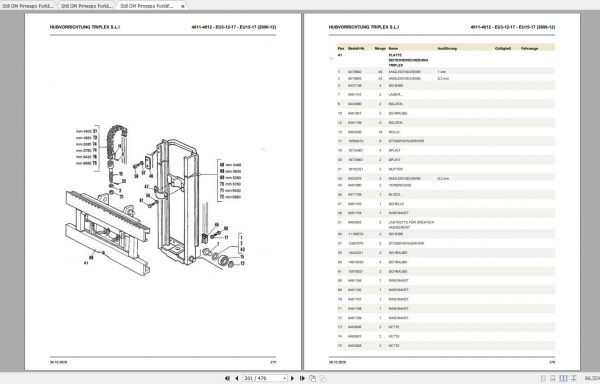Click the date in the left page footer
This screenshot has height=384, width=600.
click(x=58, y=362)
